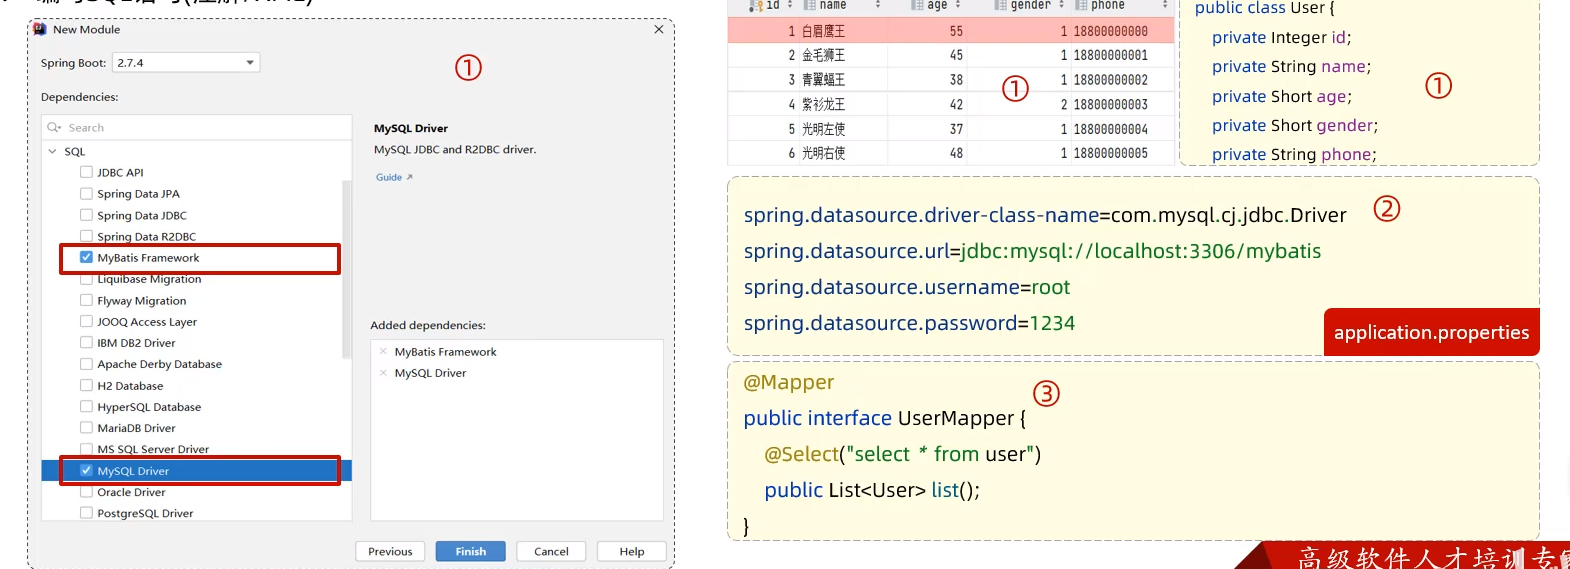Select table row with 白眉鹰王
1570x569 pixels.
951,31
